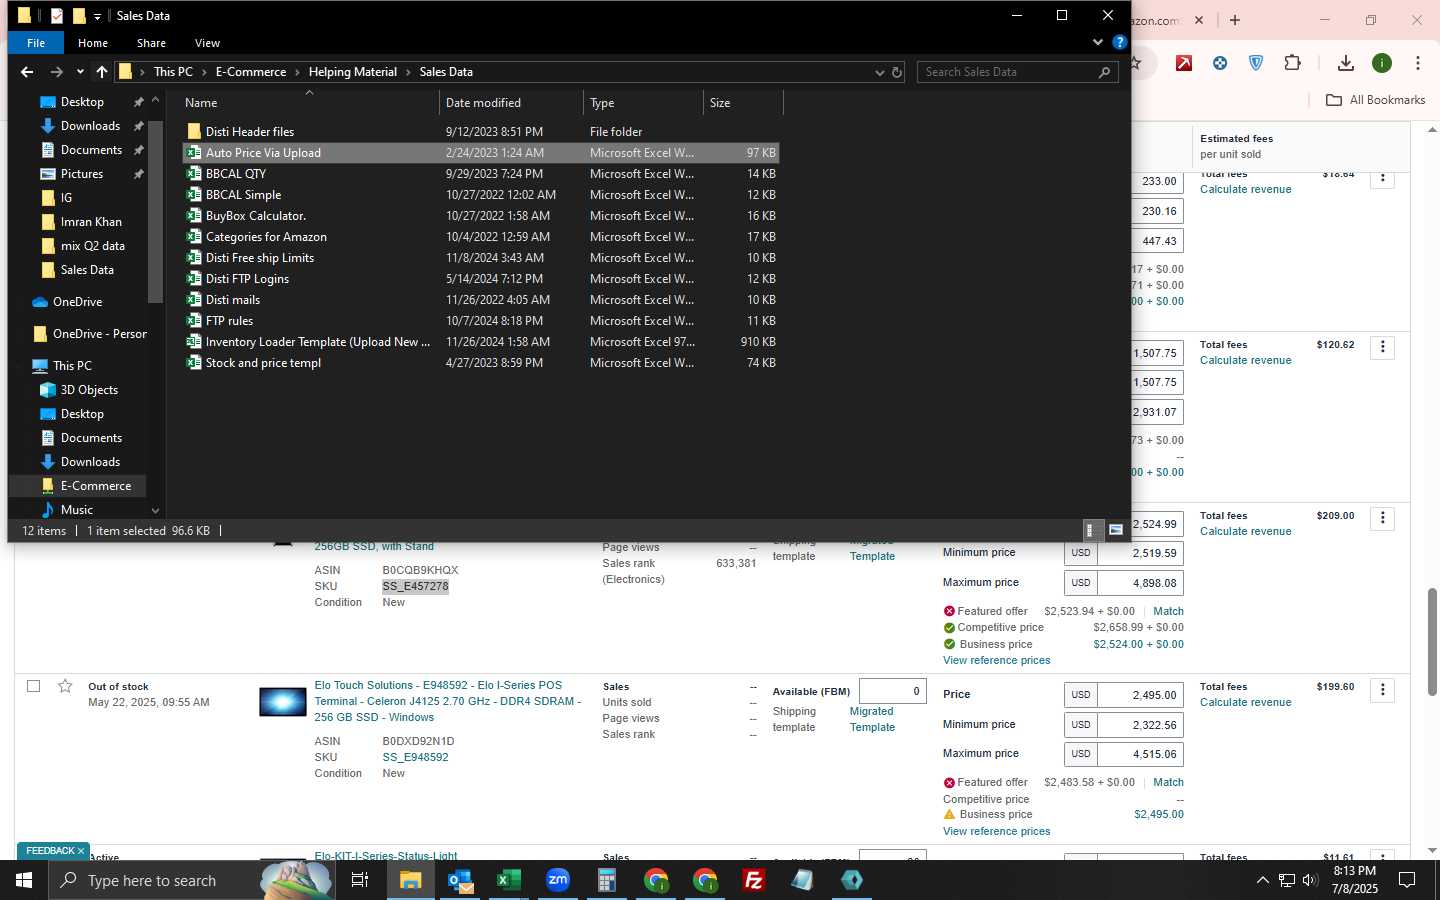
Task: Switch to the View ribbon tab
Action: pos(207,43)
